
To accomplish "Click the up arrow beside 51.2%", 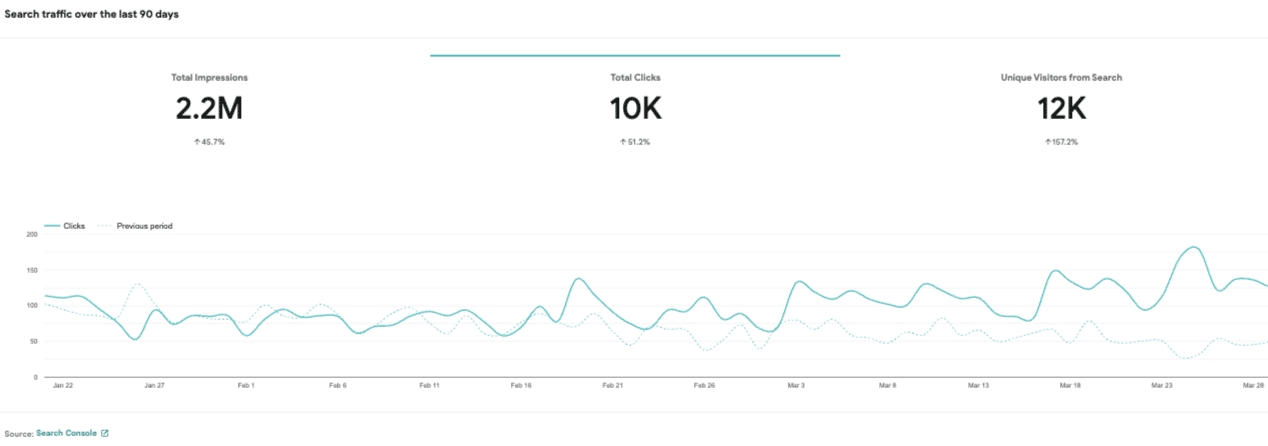I will [x=623, y=142].
